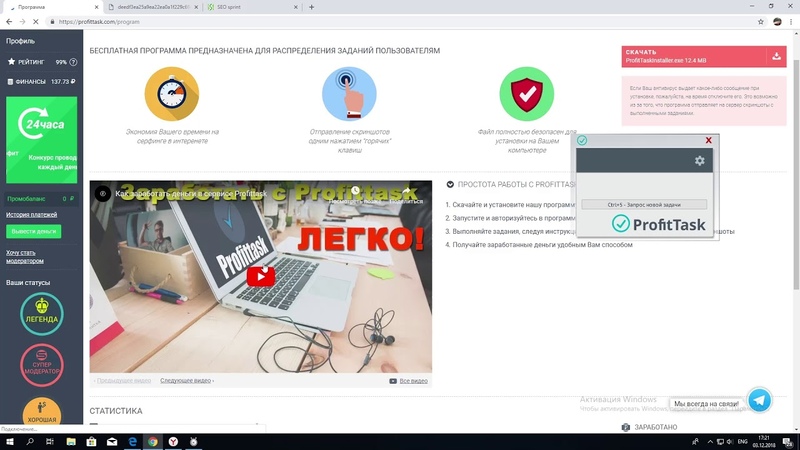Open ProfitTask widget settings gear
This screenshot has height=450, width=800.
click(x=699, y=161)
